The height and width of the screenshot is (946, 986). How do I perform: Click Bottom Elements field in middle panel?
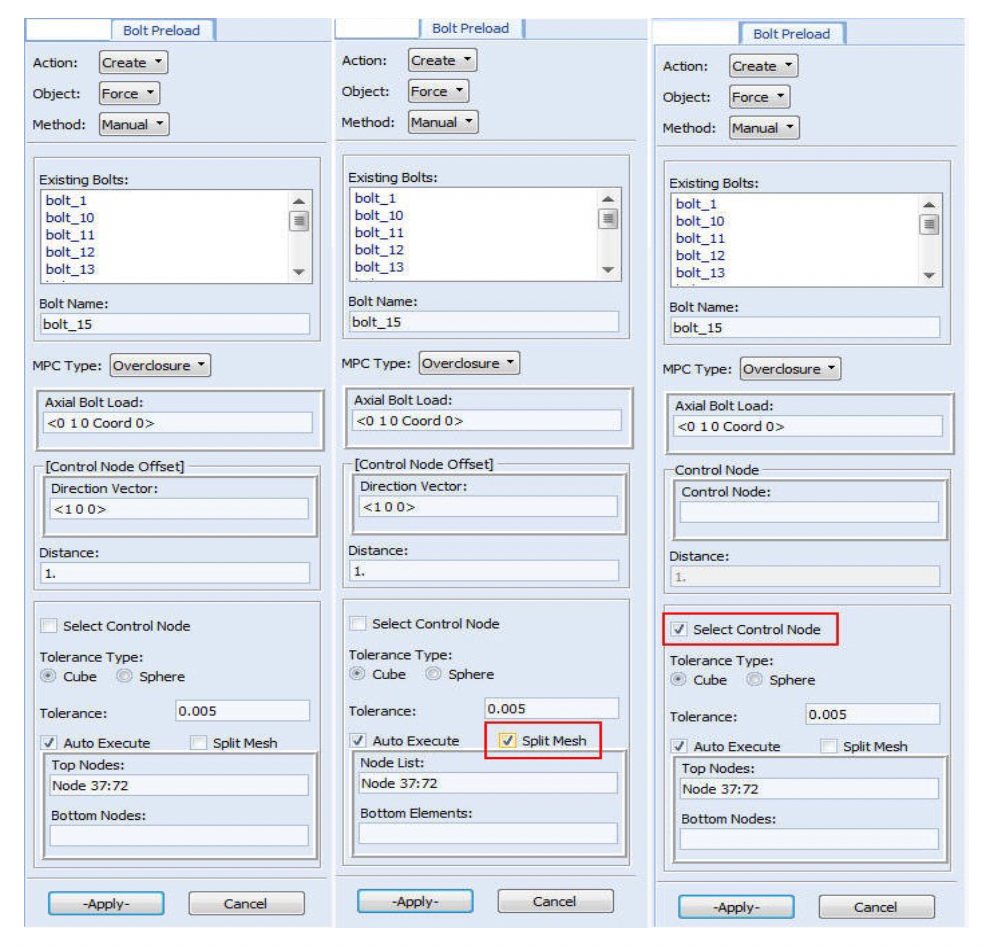point(488,833)
